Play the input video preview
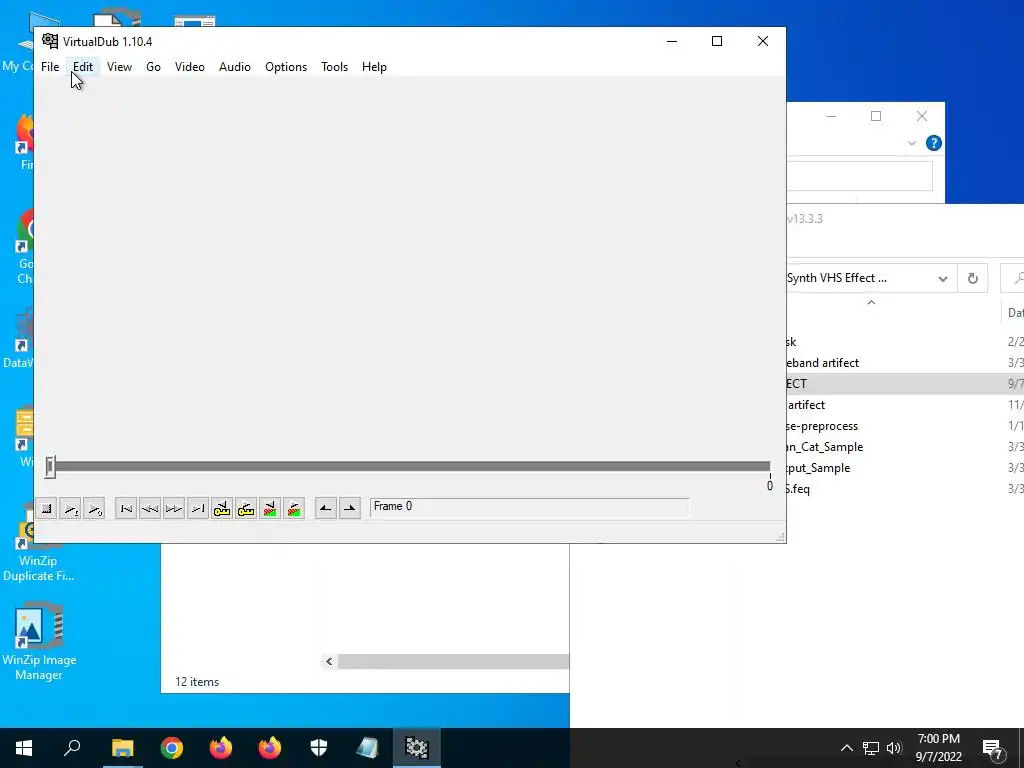1024x768 pixels. tap(71, 509)
